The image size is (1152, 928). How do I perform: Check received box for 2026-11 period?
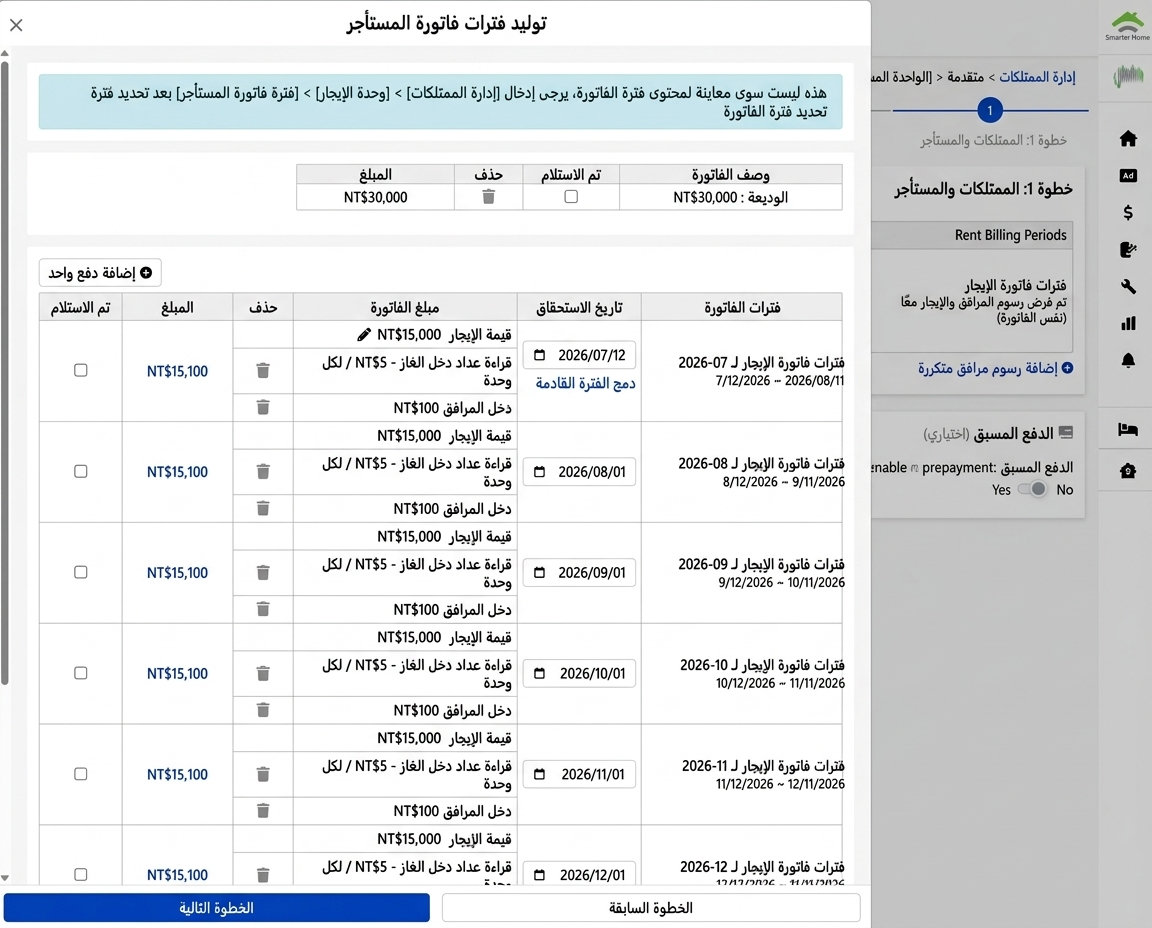[81, 774]
